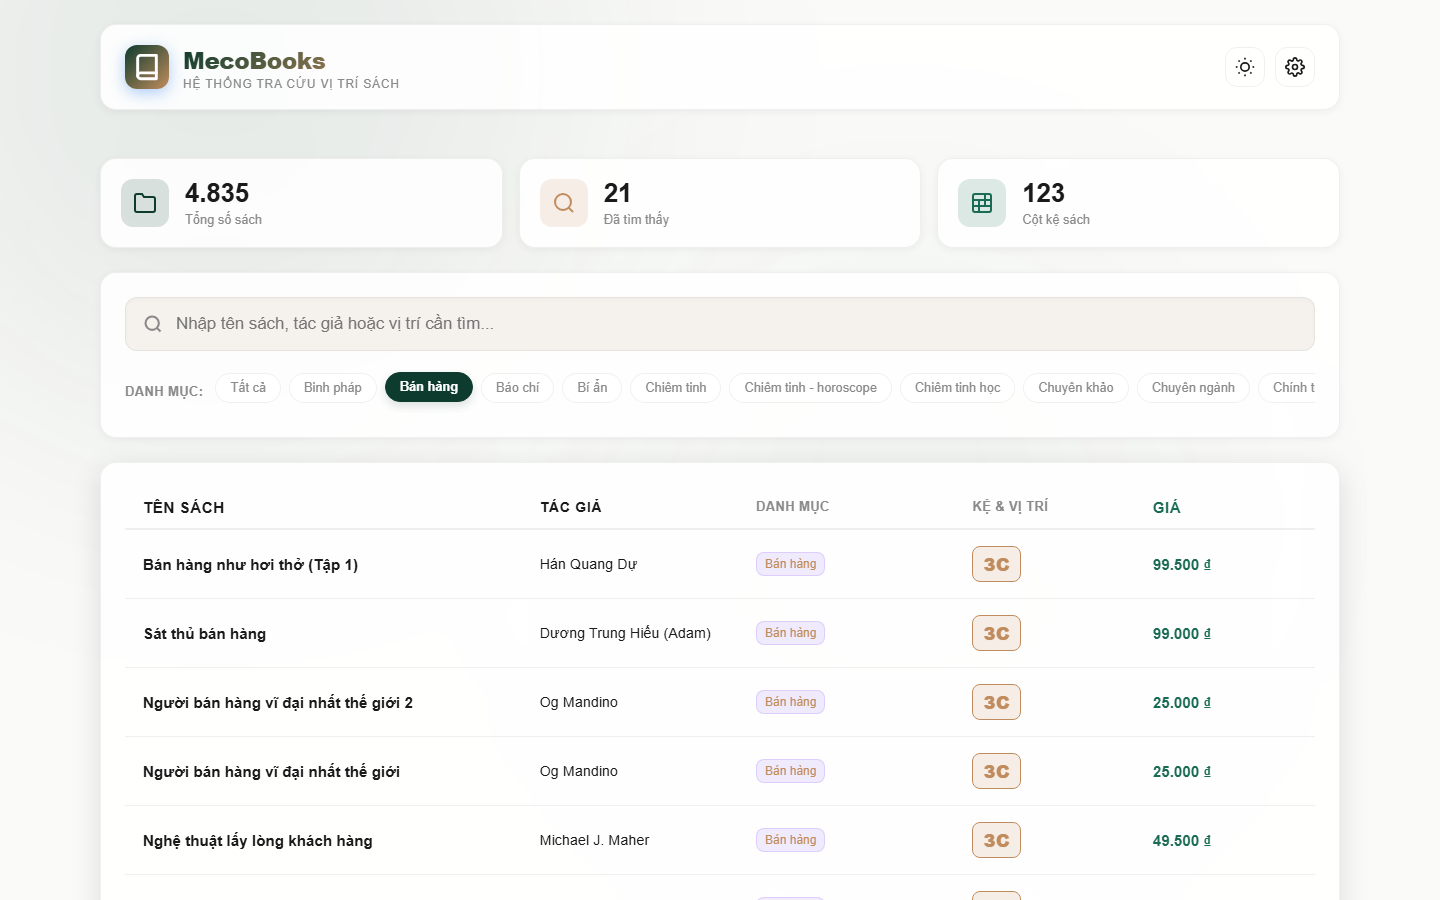Select the "Bán hàng" category filter chip
1440x900 pixels.
coord(429,387)
